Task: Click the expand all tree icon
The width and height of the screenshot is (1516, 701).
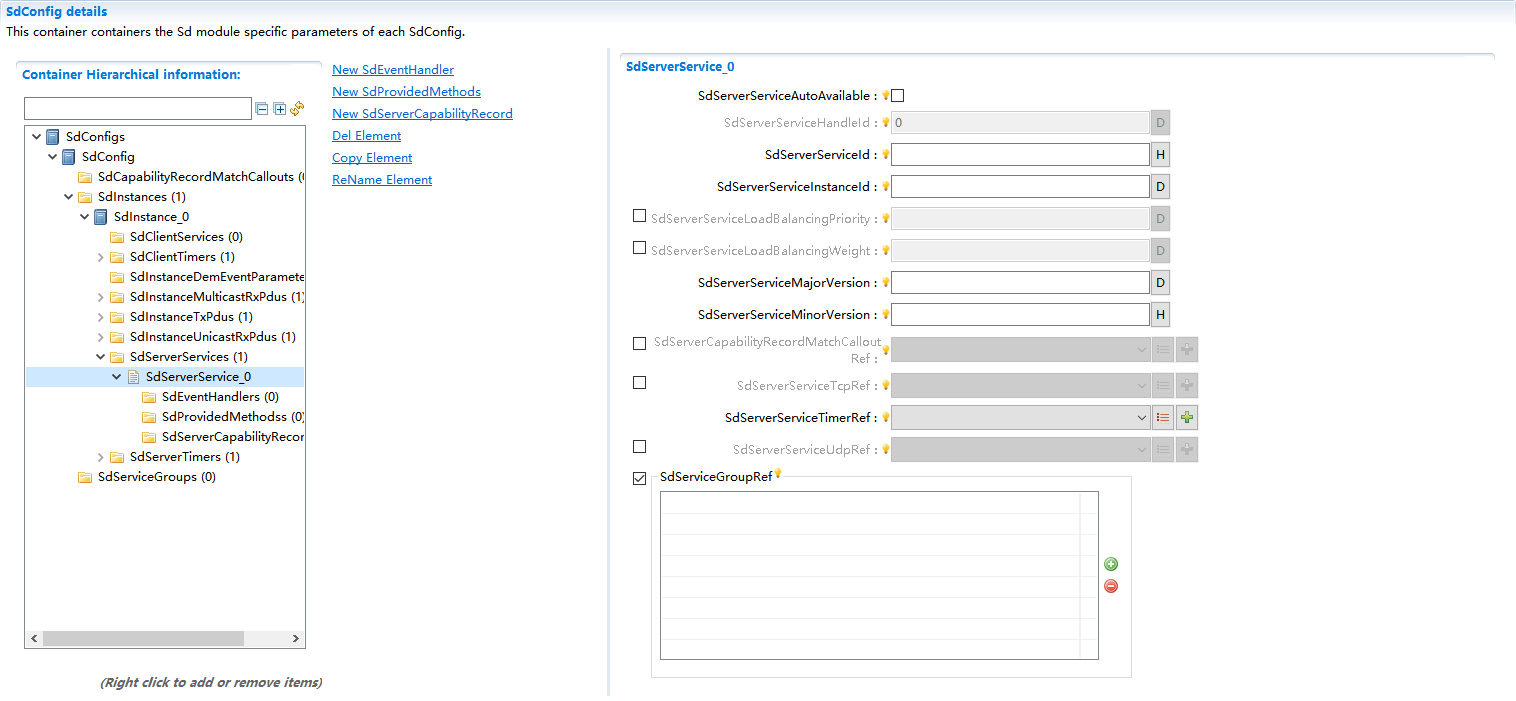Action: tap(280, 109)
